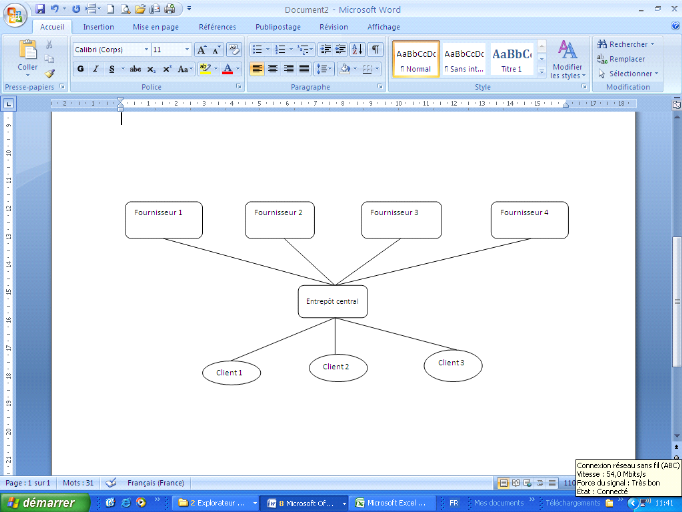Open the round Office button menu

click(x=15, y=16)
